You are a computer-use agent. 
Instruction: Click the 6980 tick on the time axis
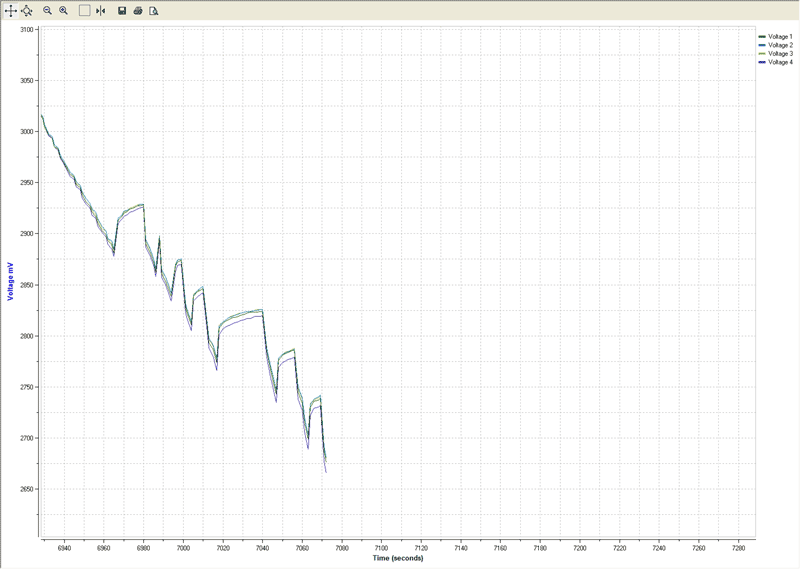(143, 548)
